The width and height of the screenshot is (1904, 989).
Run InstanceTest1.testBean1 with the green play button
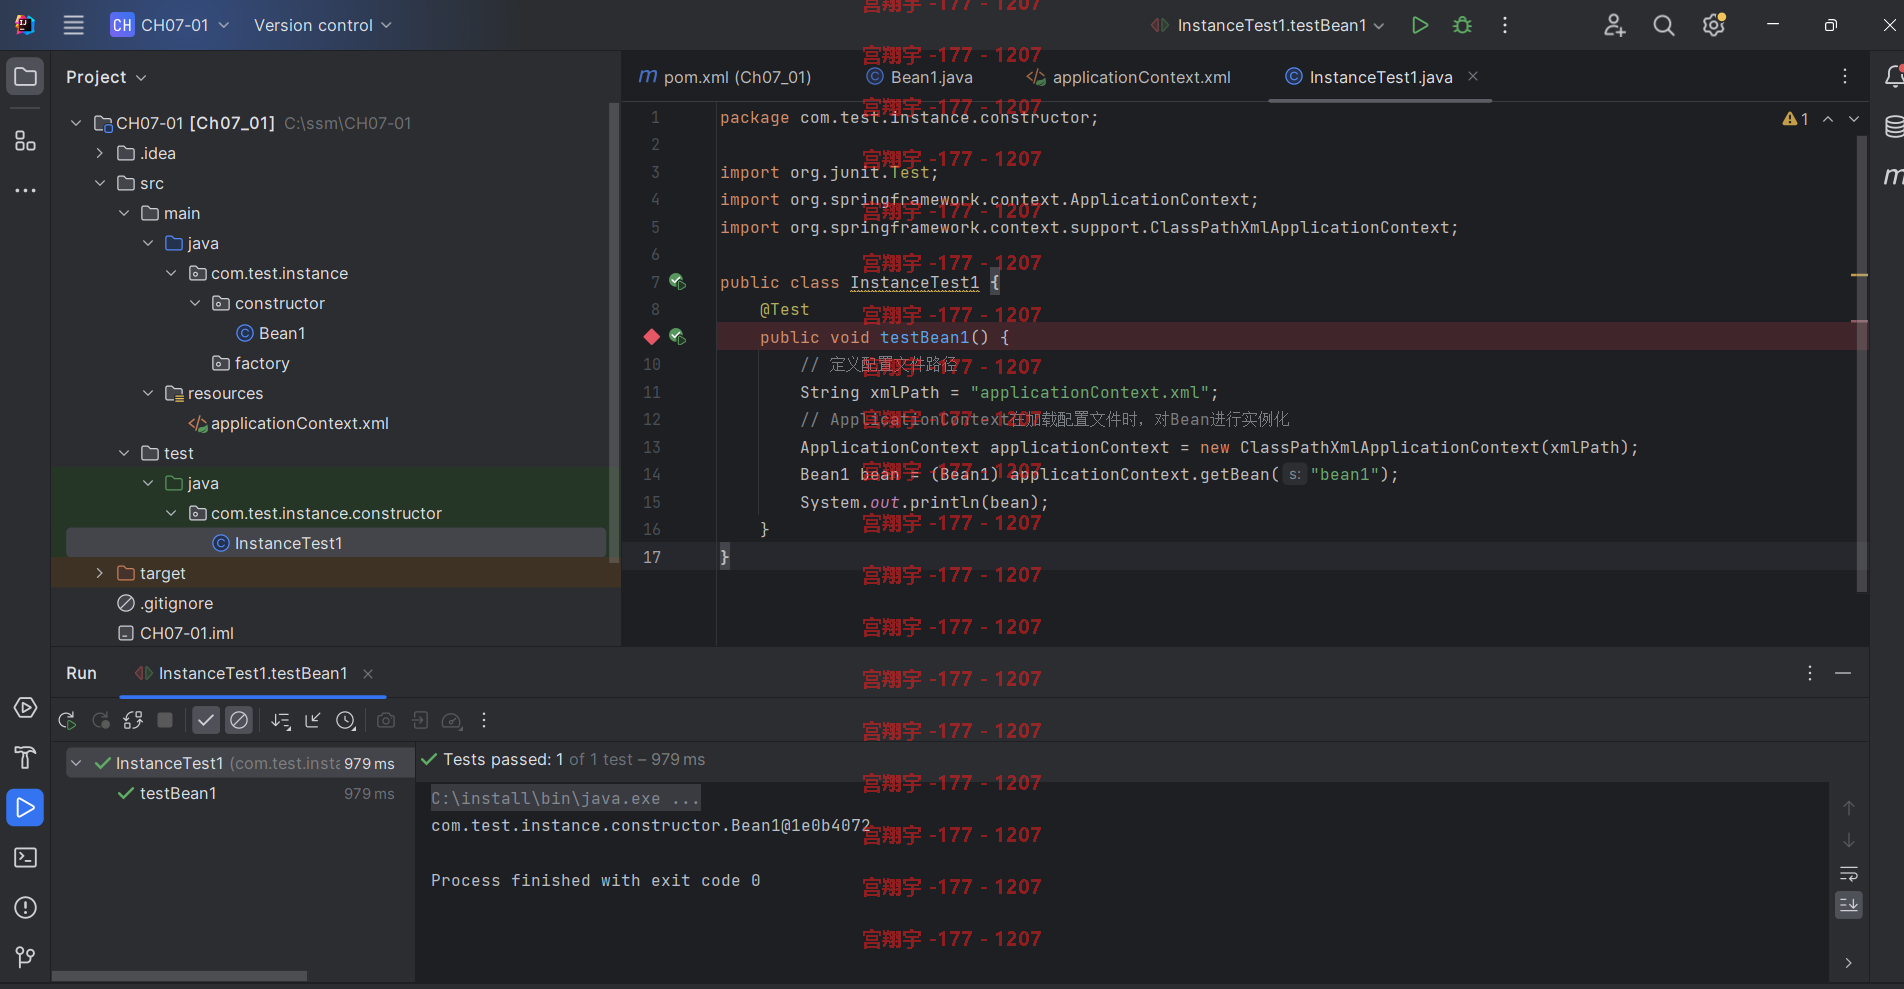pos(1419,25)
